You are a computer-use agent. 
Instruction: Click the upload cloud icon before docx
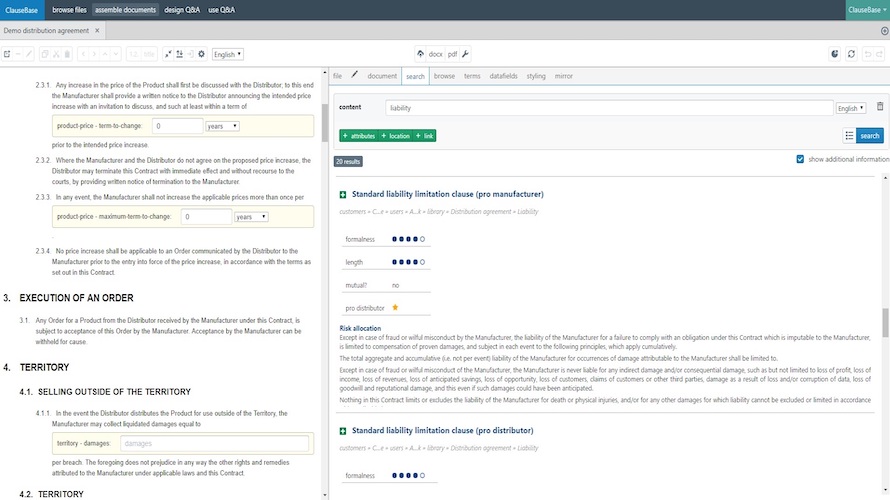[420, 54]
